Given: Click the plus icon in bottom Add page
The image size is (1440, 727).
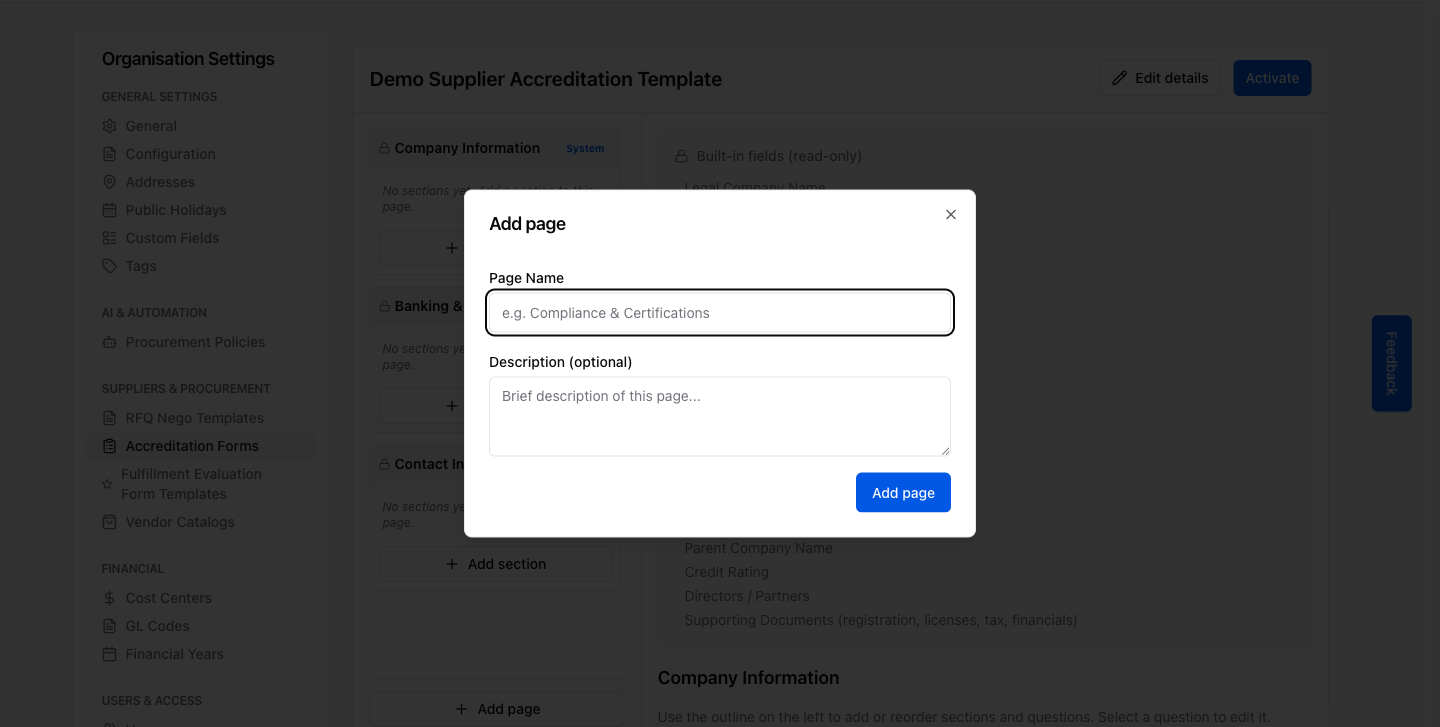Looking at the screenshot, I should [x=461, y=709].
